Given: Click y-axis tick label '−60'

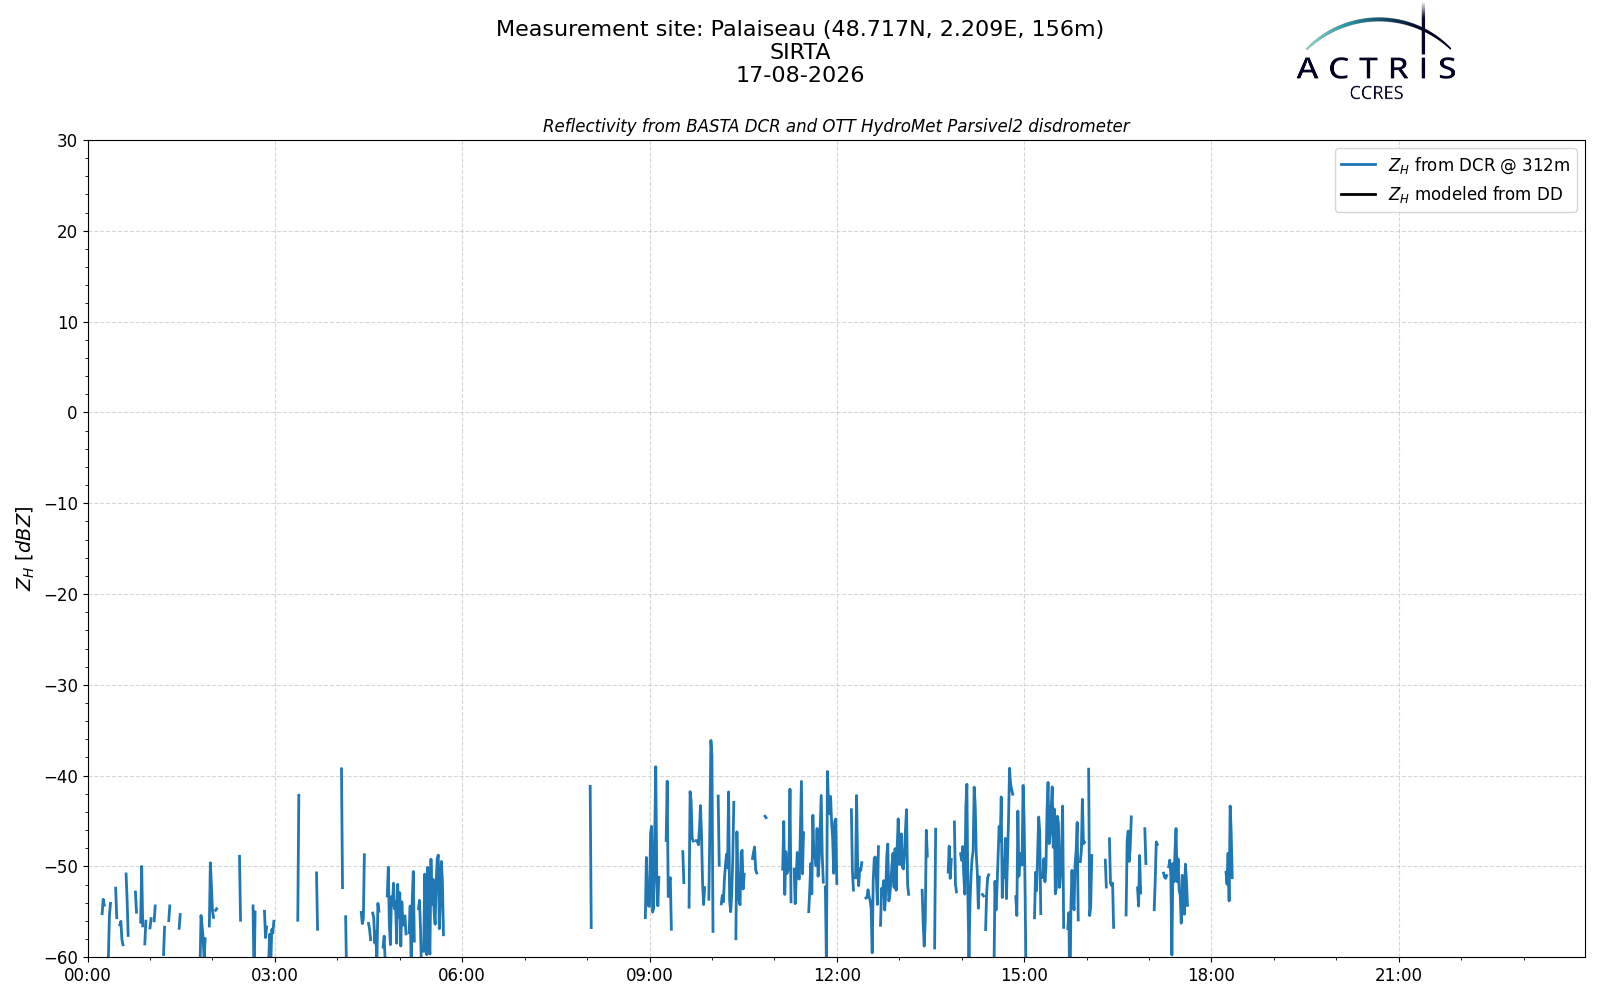Looking at the screenshot, I should point(60,958).
